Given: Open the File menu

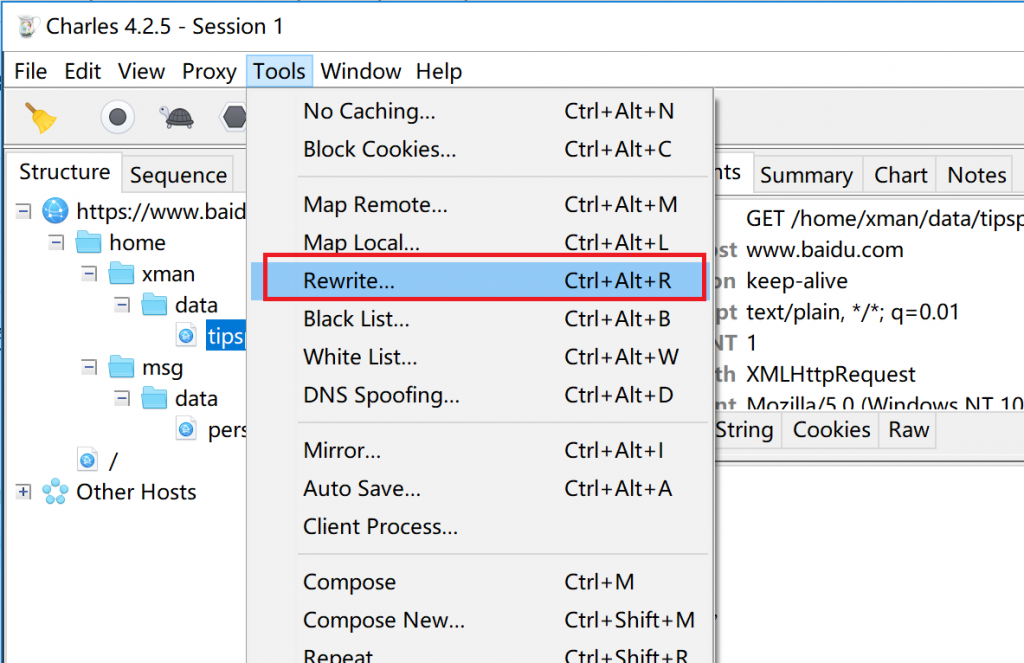Looking at the screenshot, I should 31,71.
